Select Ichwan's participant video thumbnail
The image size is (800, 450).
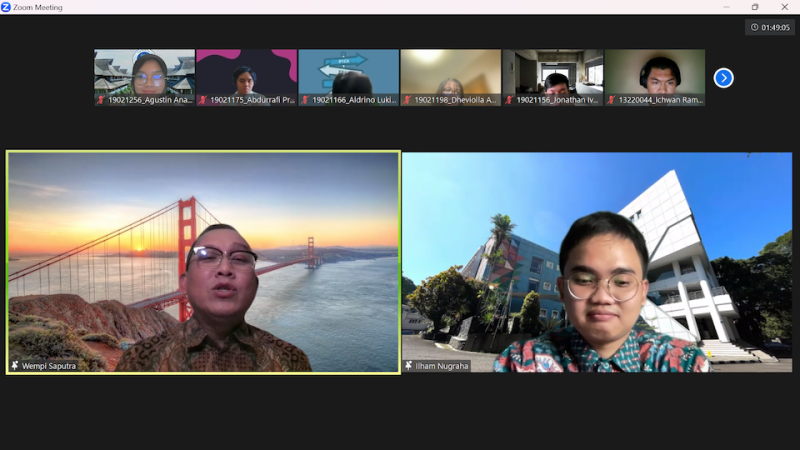(x=655, y=72)
